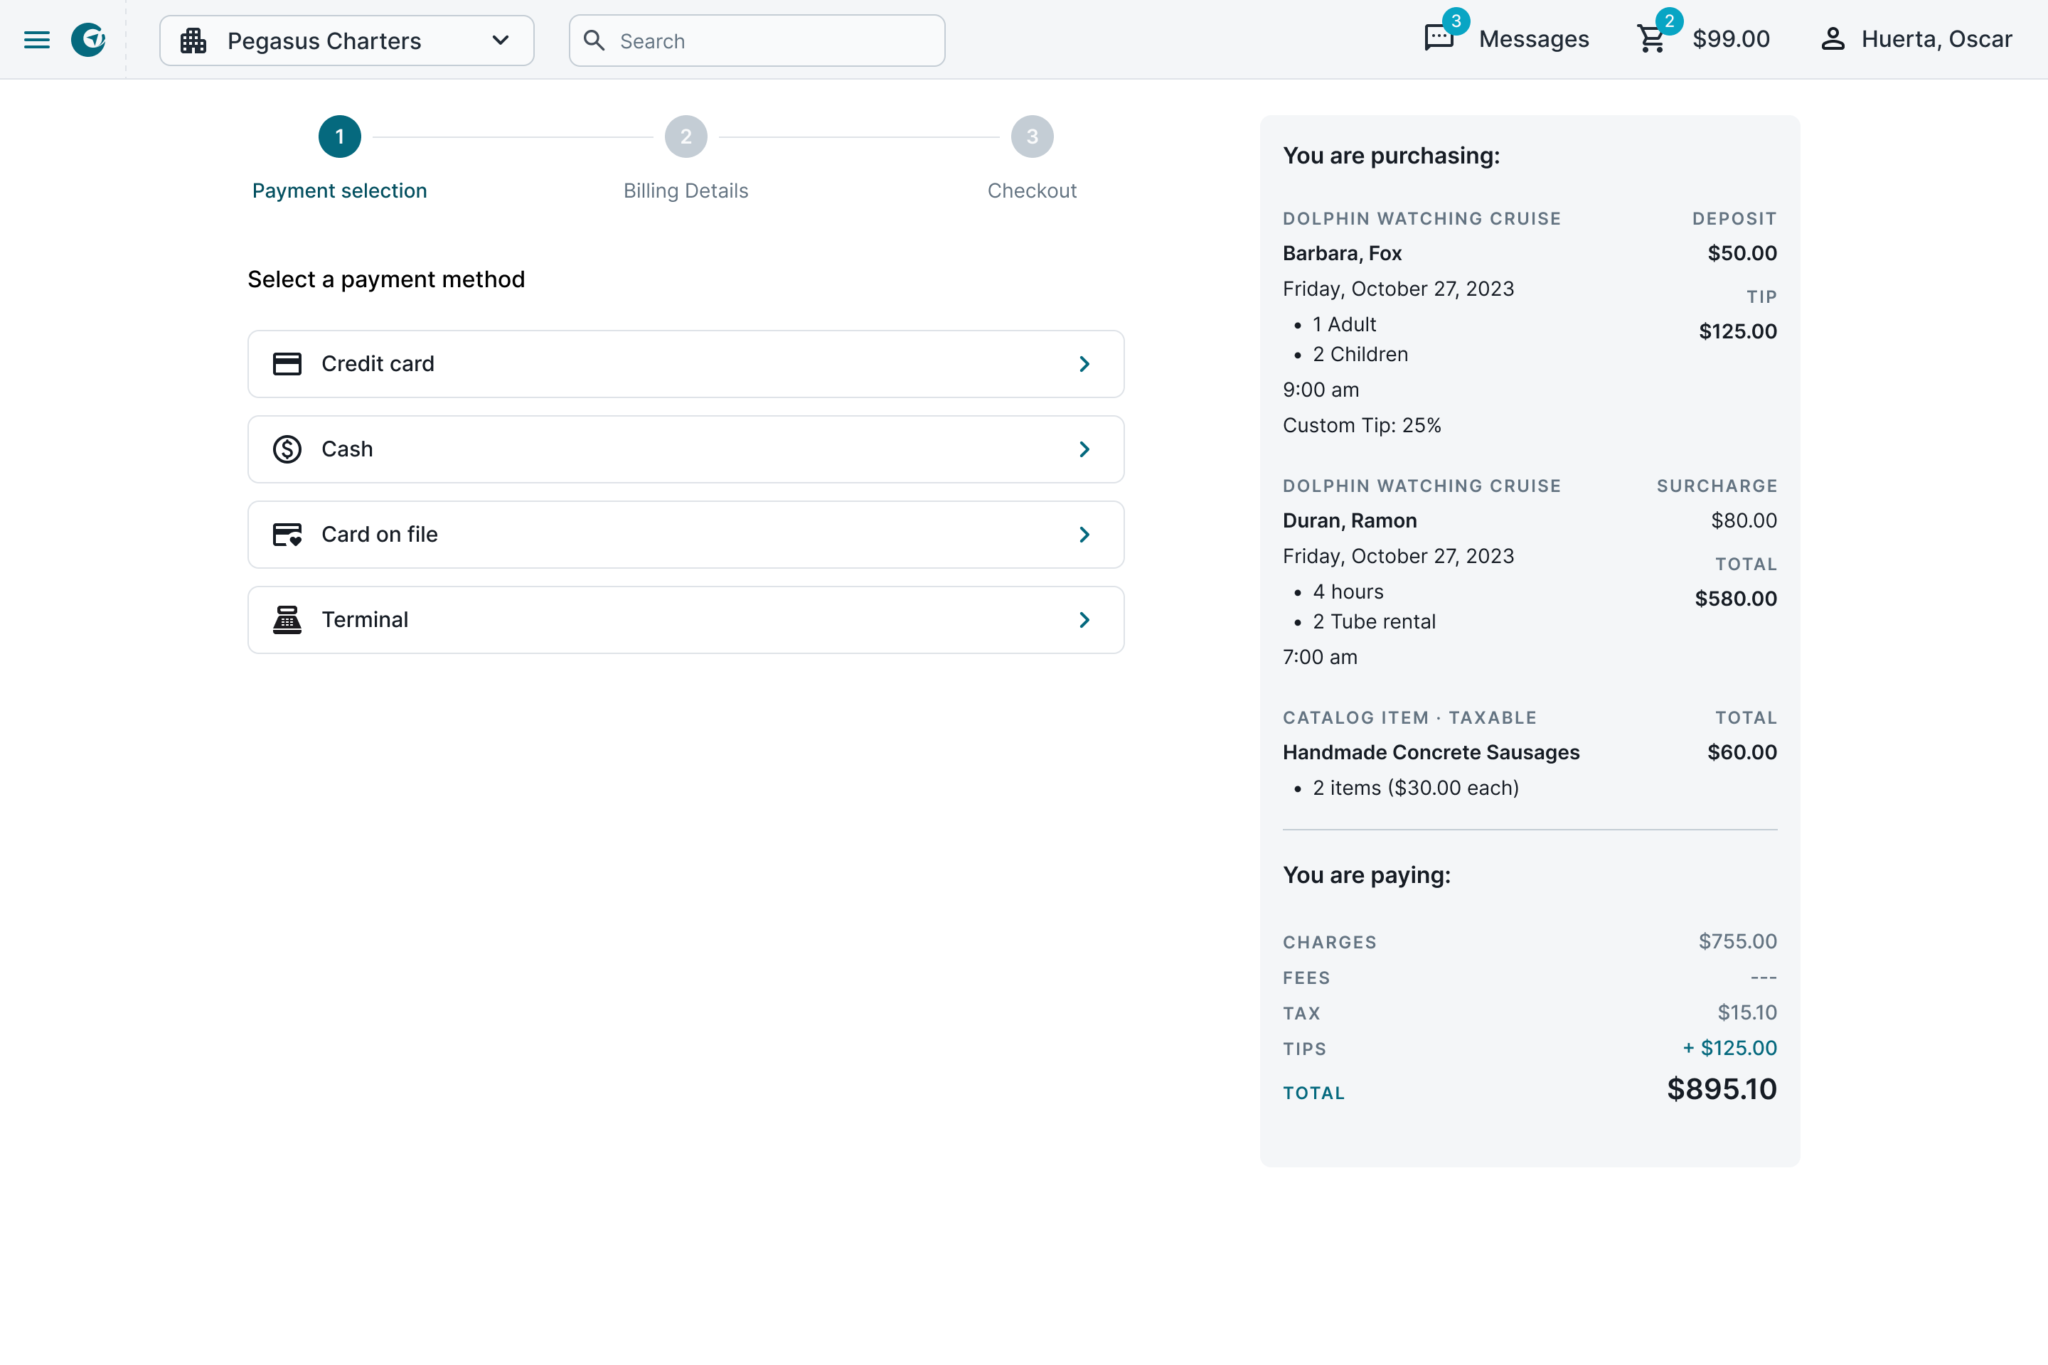Click into the Search field

pos(757,41)
